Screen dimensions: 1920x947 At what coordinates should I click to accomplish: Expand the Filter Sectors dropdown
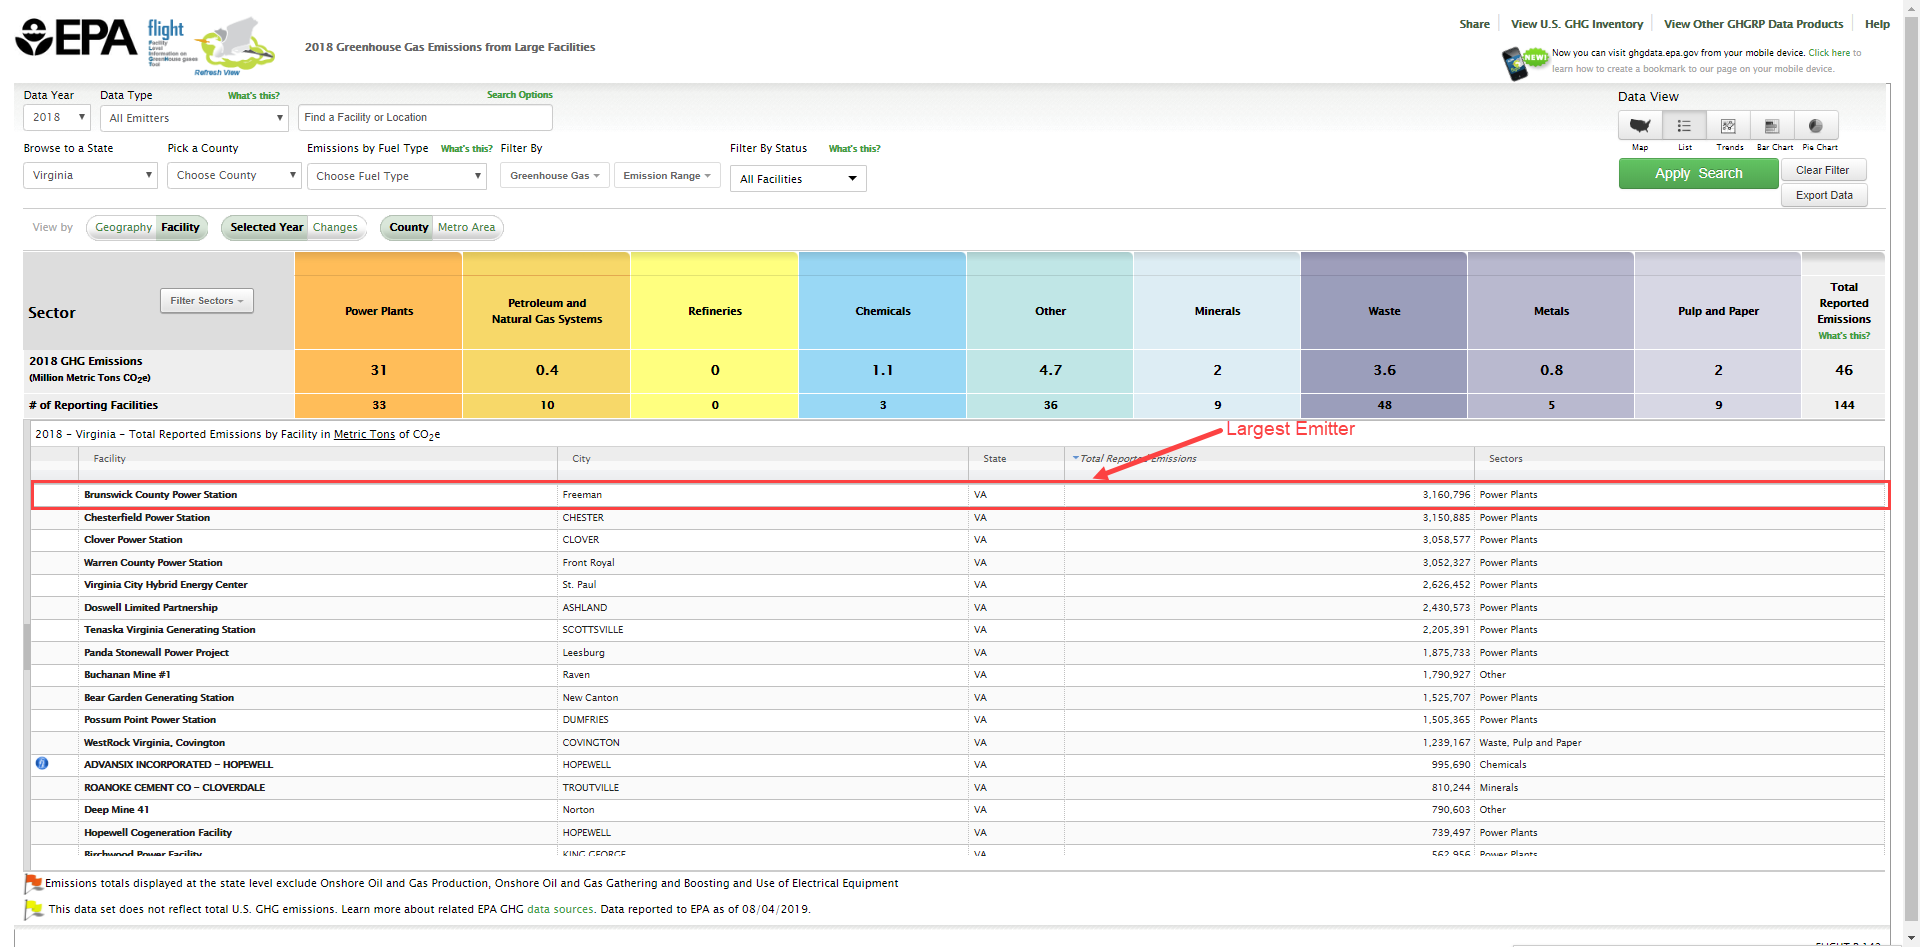(207, 301)
